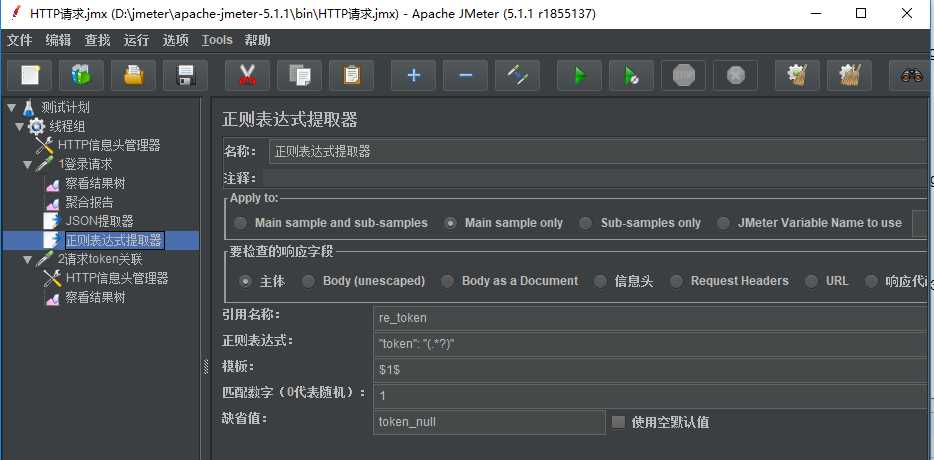Image resolution: width=934 pixels, height=460 pixels.
Task: Select Sub-samples only radio
Action: click(586, 223)
